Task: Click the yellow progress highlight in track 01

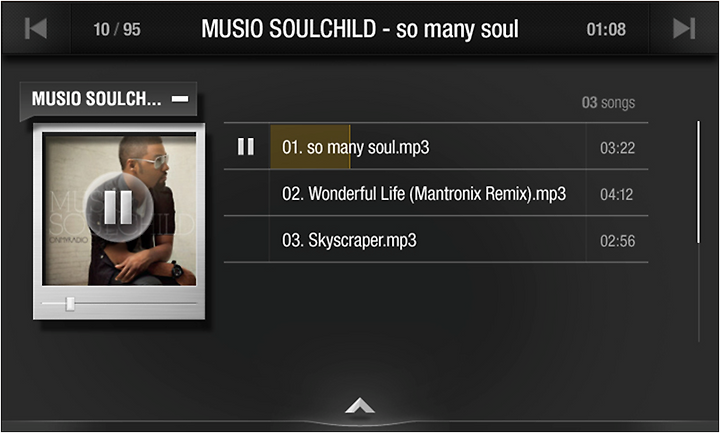Action: pos(310,147)
